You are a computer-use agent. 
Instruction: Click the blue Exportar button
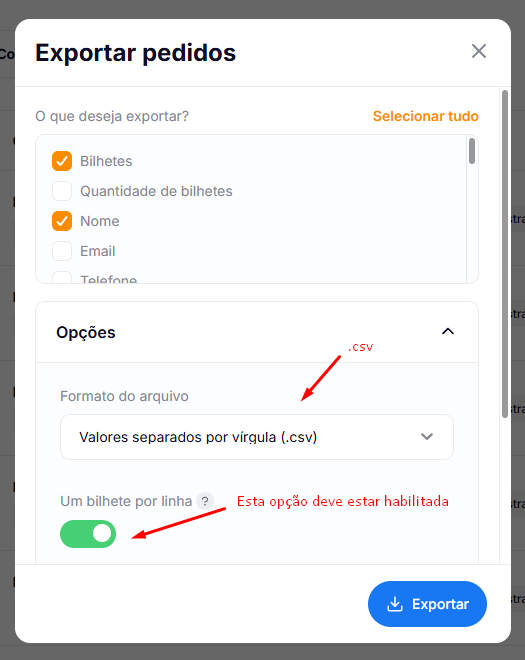(427, 604)
